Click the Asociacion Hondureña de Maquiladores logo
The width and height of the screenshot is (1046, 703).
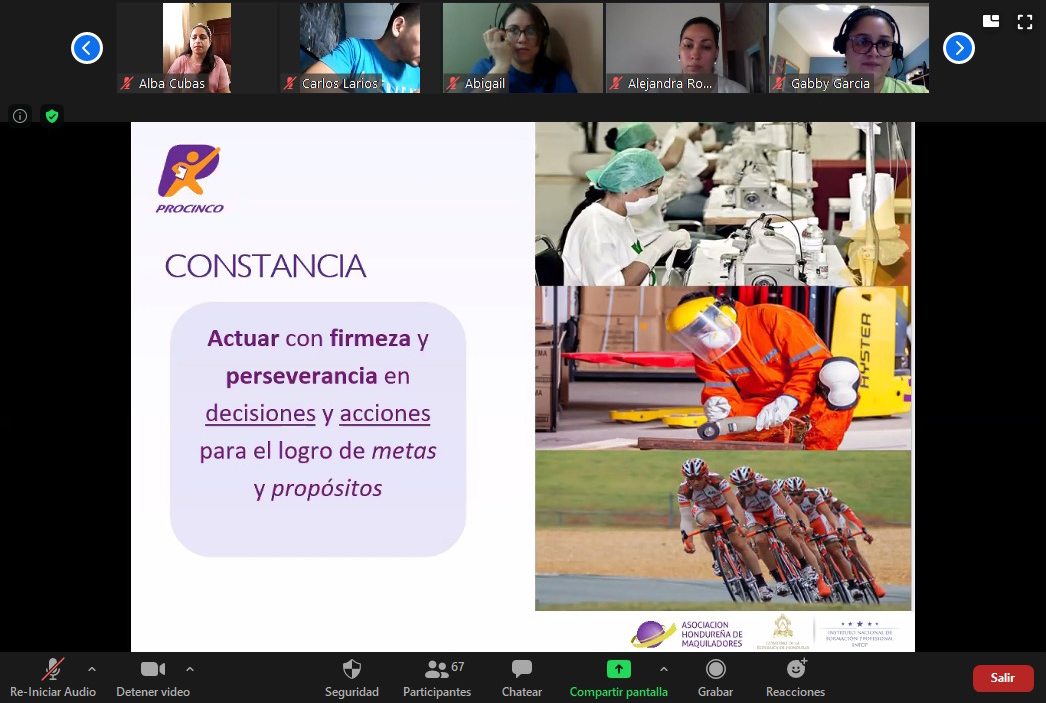[x=687, y=634]
